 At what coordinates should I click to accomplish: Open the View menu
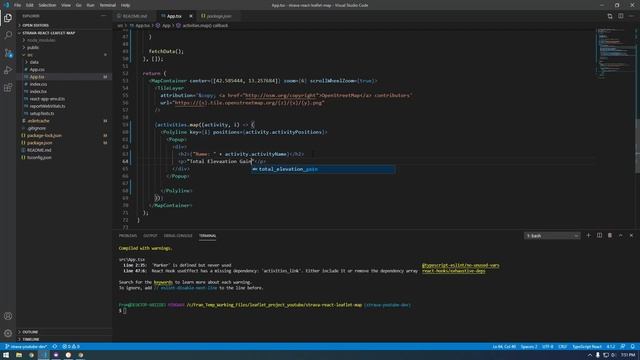tap(66, 5)
